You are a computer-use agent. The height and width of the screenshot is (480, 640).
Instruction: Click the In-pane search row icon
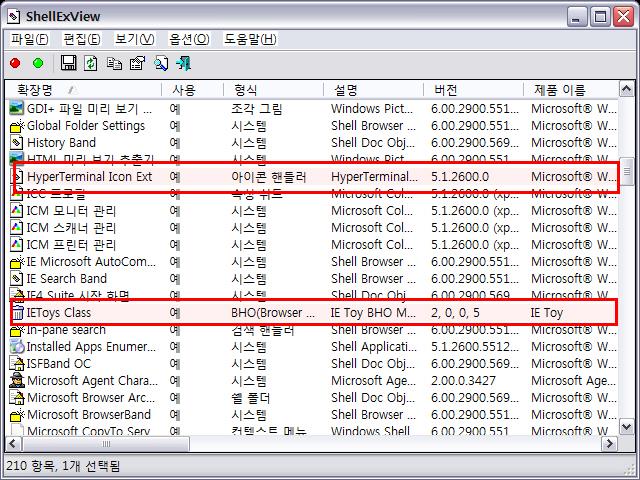tap(17, 330)
